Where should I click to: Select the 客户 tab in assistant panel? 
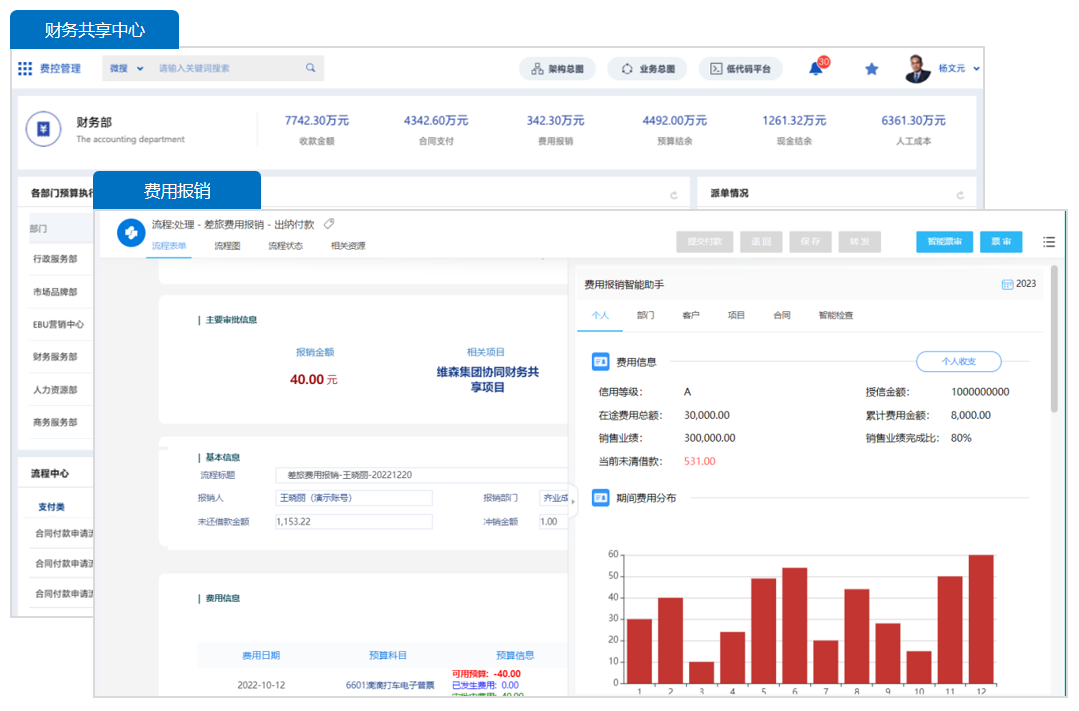(691, 315)
